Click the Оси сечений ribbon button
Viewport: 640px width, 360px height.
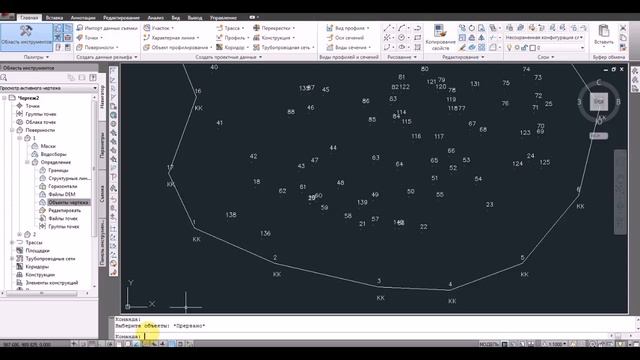tap(345, 38)
